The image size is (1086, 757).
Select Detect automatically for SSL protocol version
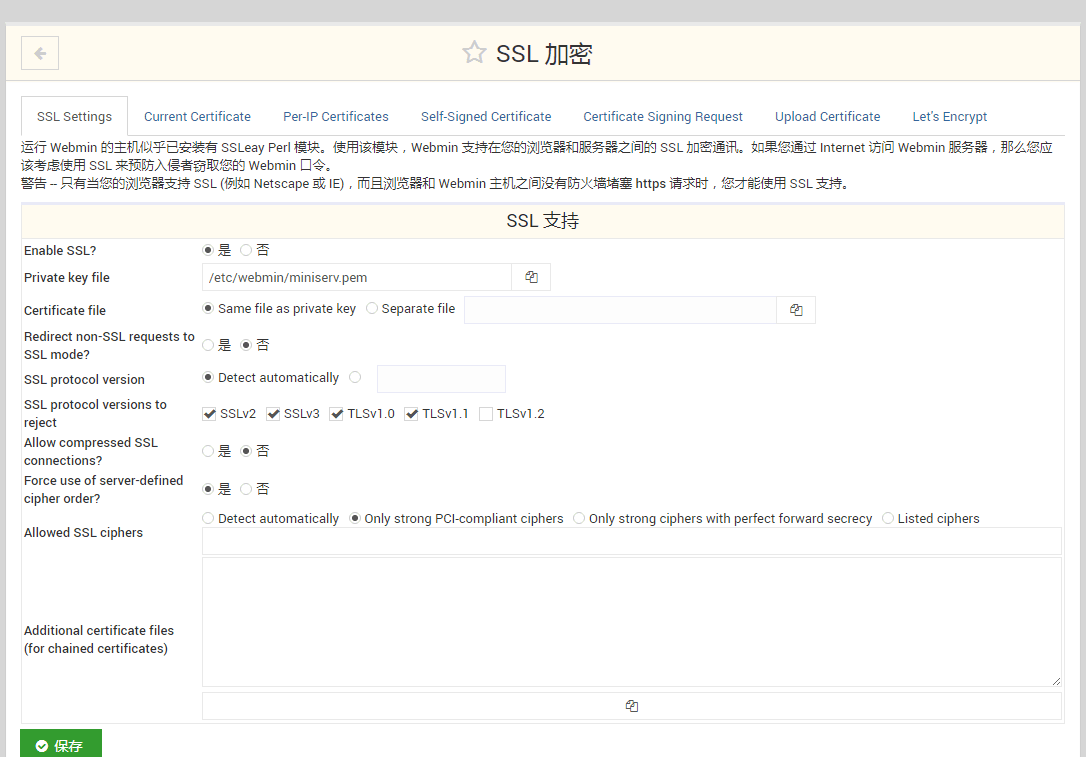point(208,377)
